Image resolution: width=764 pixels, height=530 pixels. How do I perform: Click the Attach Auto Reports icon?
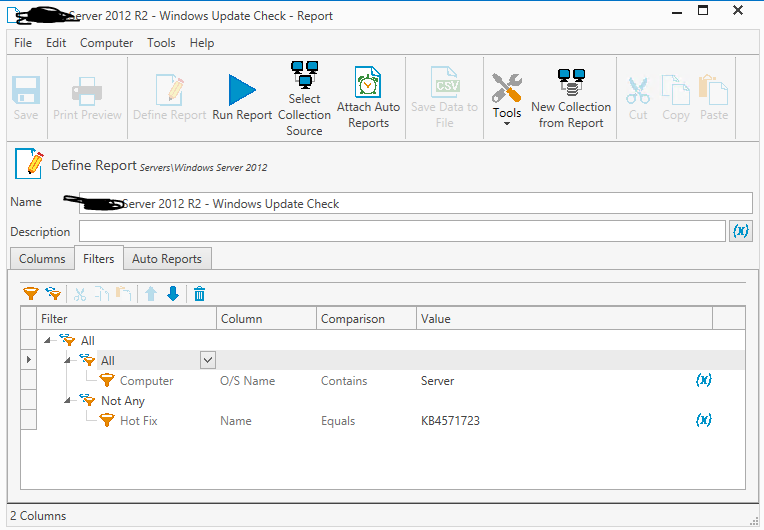coord(368,82)
